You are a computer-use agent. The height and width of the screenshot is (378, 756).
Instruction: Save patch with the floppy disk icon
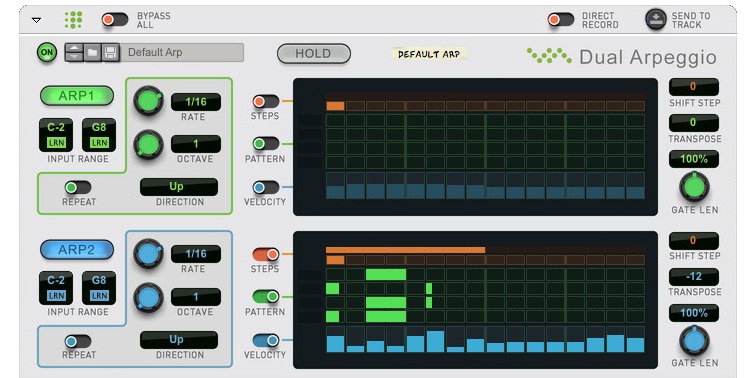(110, 52)
